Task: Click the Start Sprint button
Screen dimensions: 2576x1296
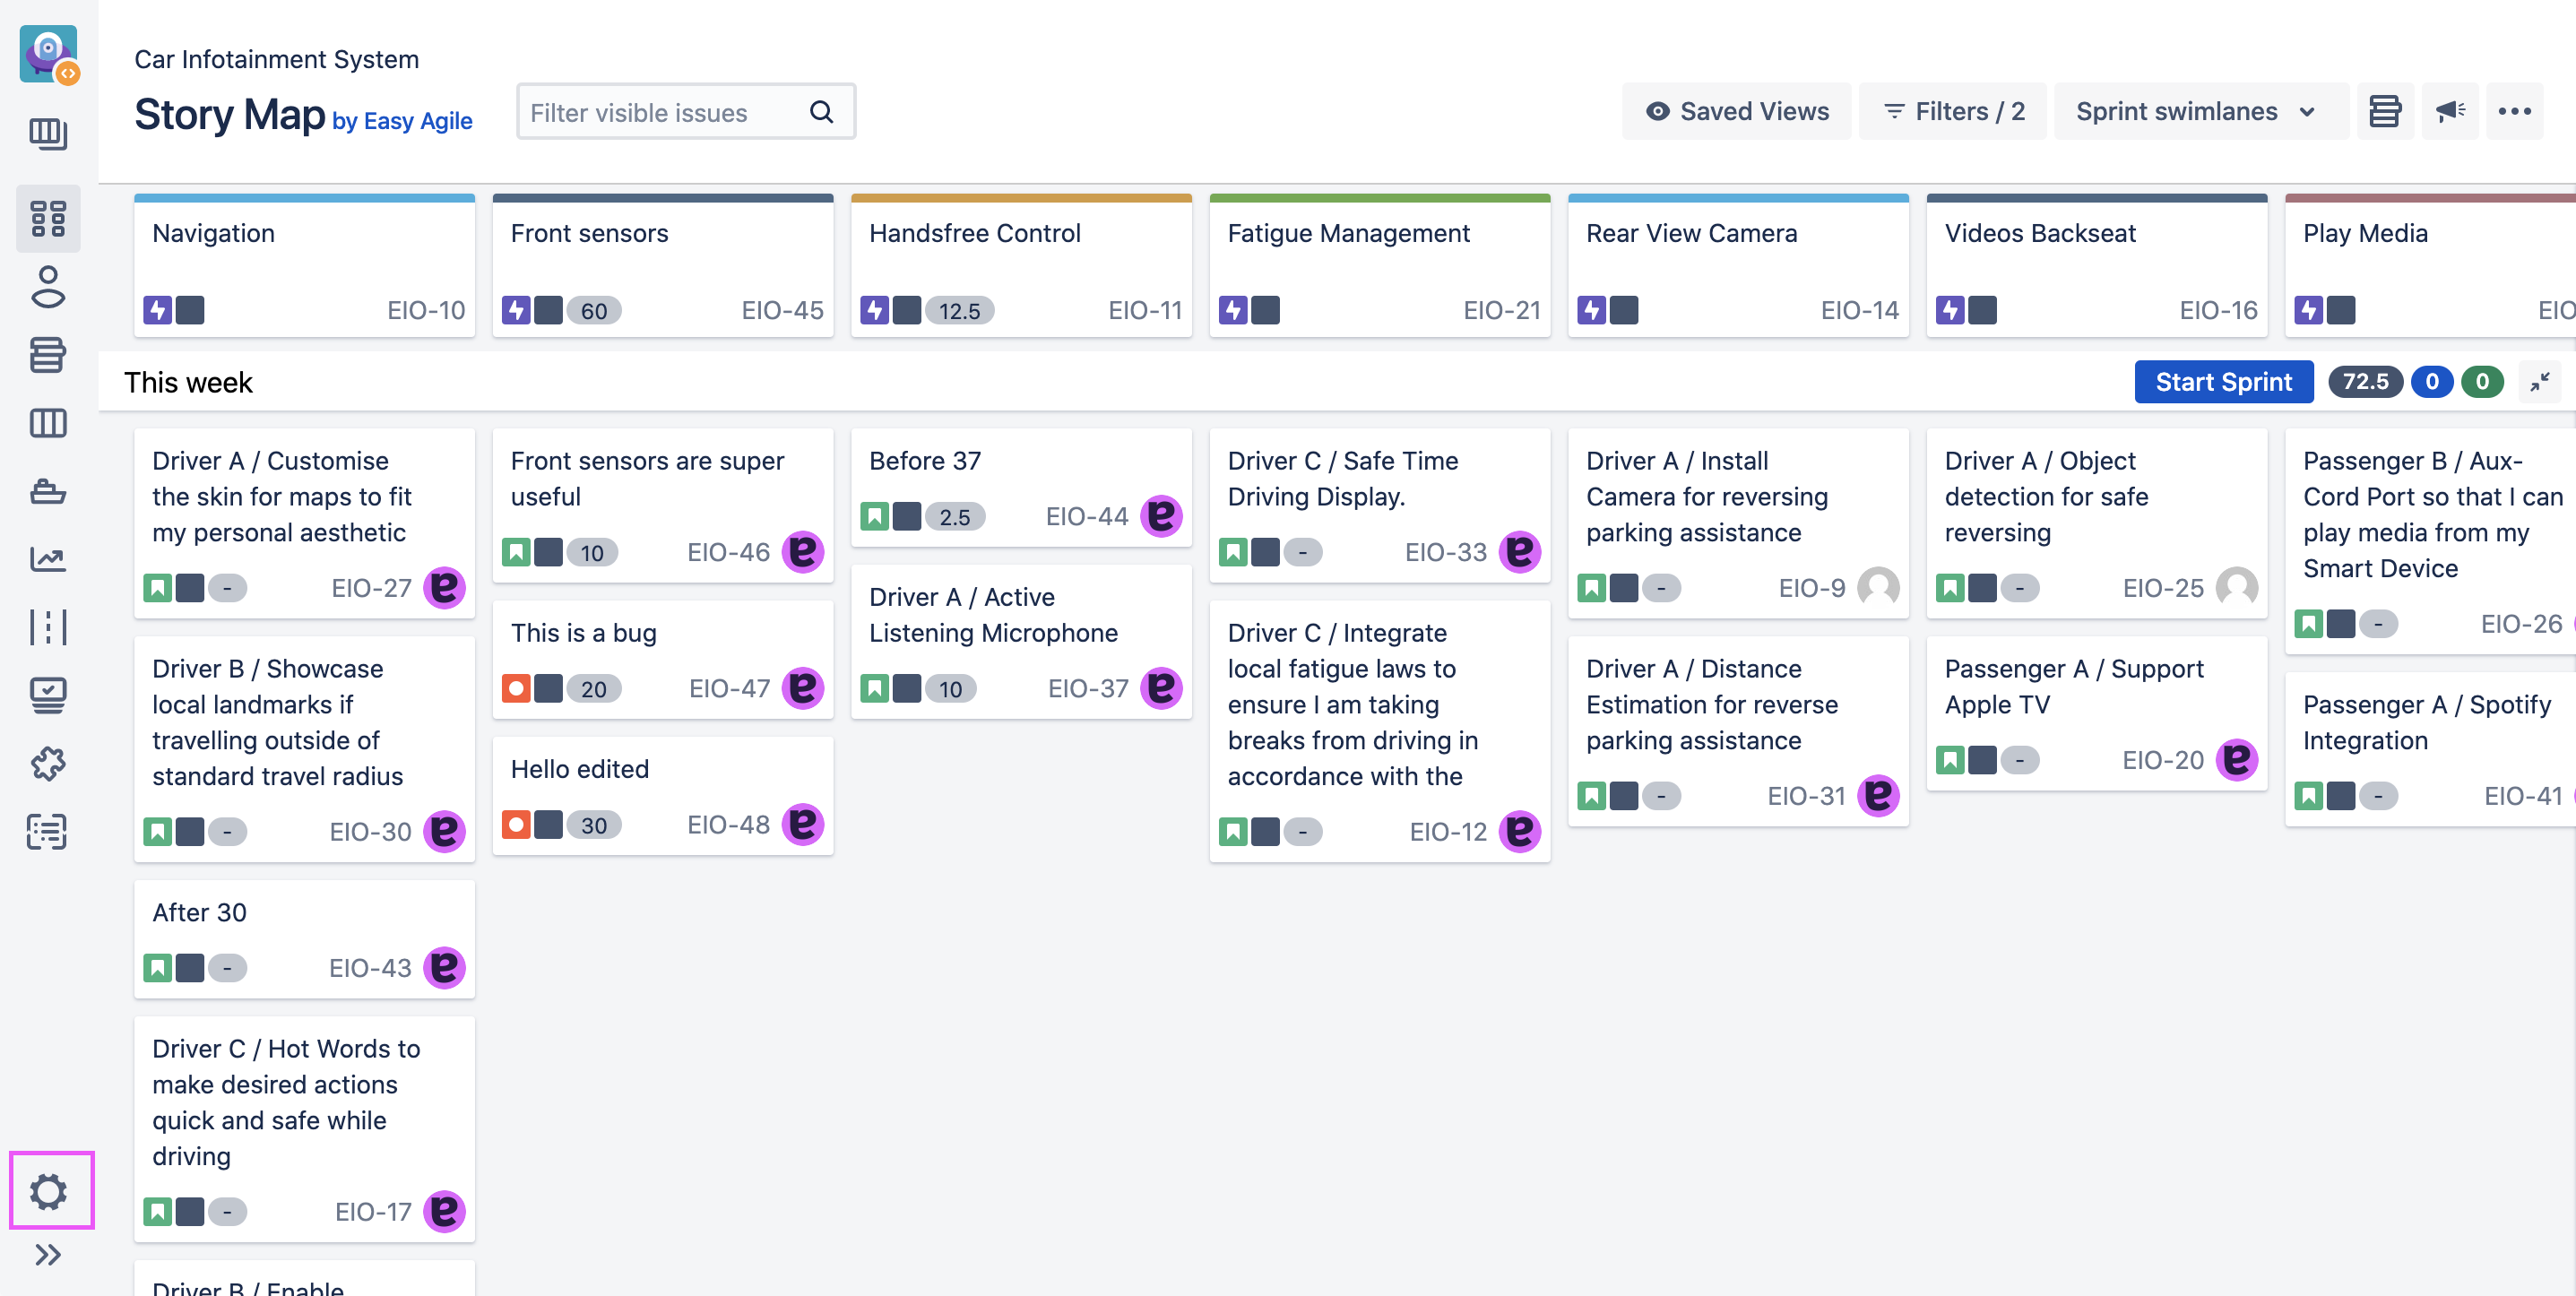Action: tap(2223, 382)
